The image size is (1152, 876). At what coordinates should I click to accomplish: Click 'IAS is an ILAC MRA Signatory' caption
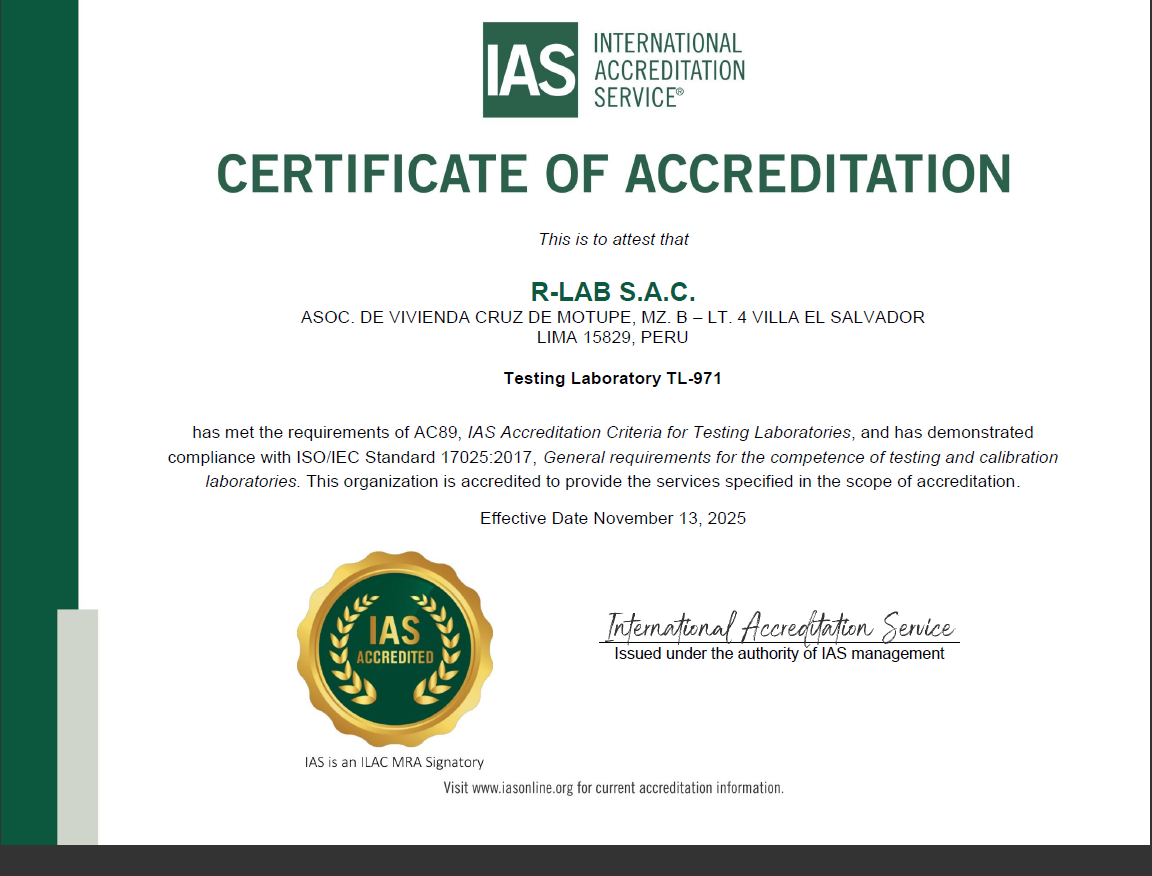click(x=395, y=762)
